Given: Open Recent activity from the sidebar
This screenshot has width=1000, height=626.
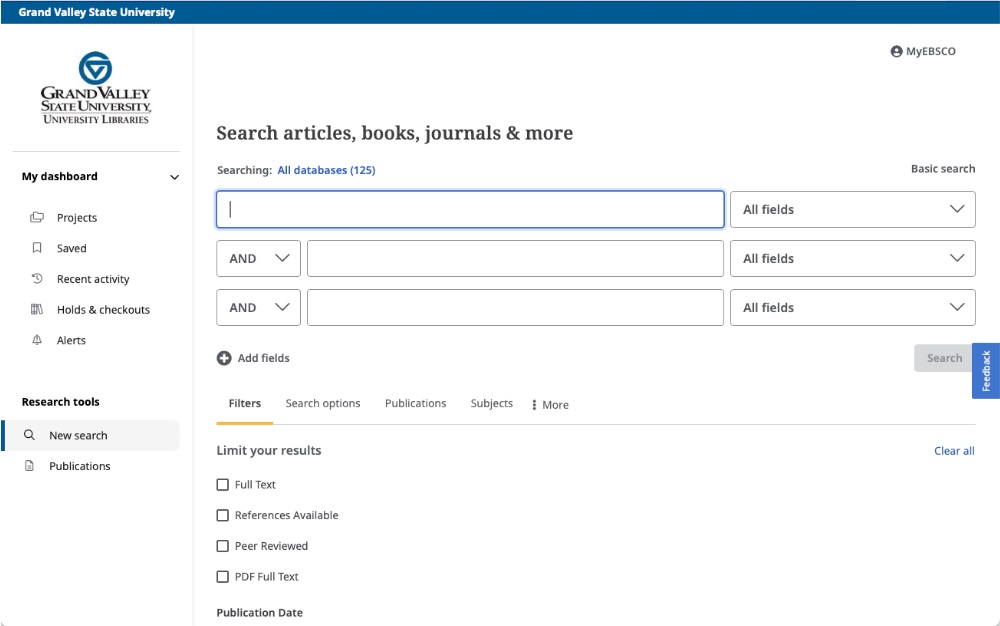Looking at the screenshot, I should pyautogui.click(x=36, y=279).
